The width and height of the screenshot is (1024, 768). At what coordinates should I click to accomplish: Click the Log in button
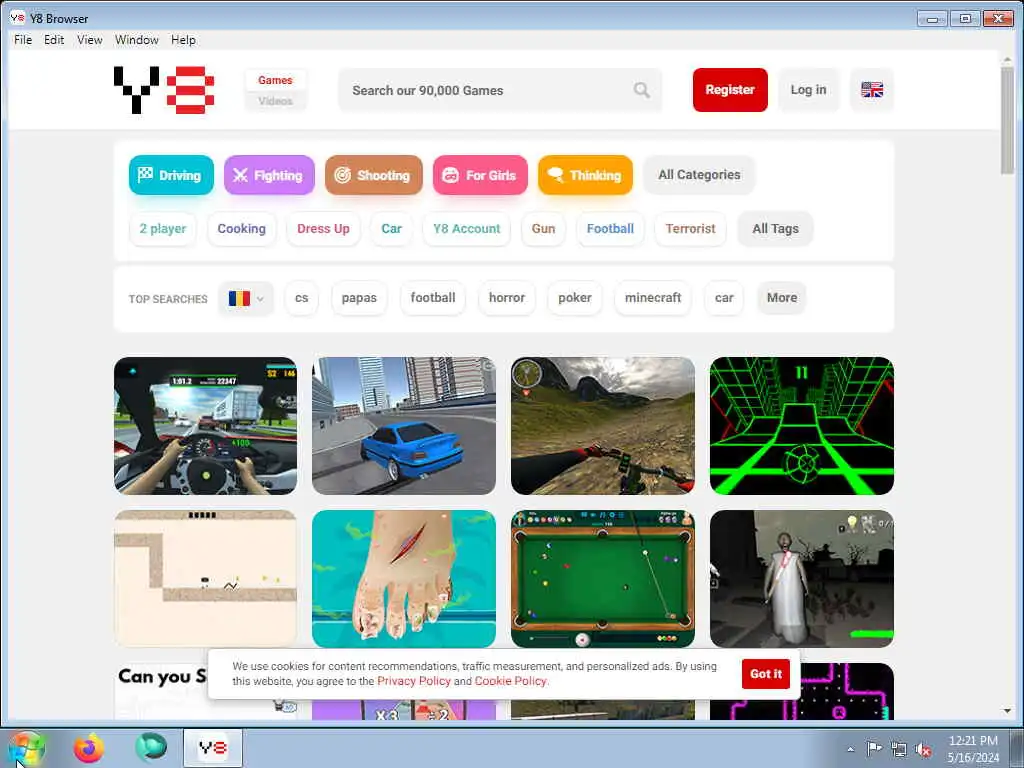(808, 89)
